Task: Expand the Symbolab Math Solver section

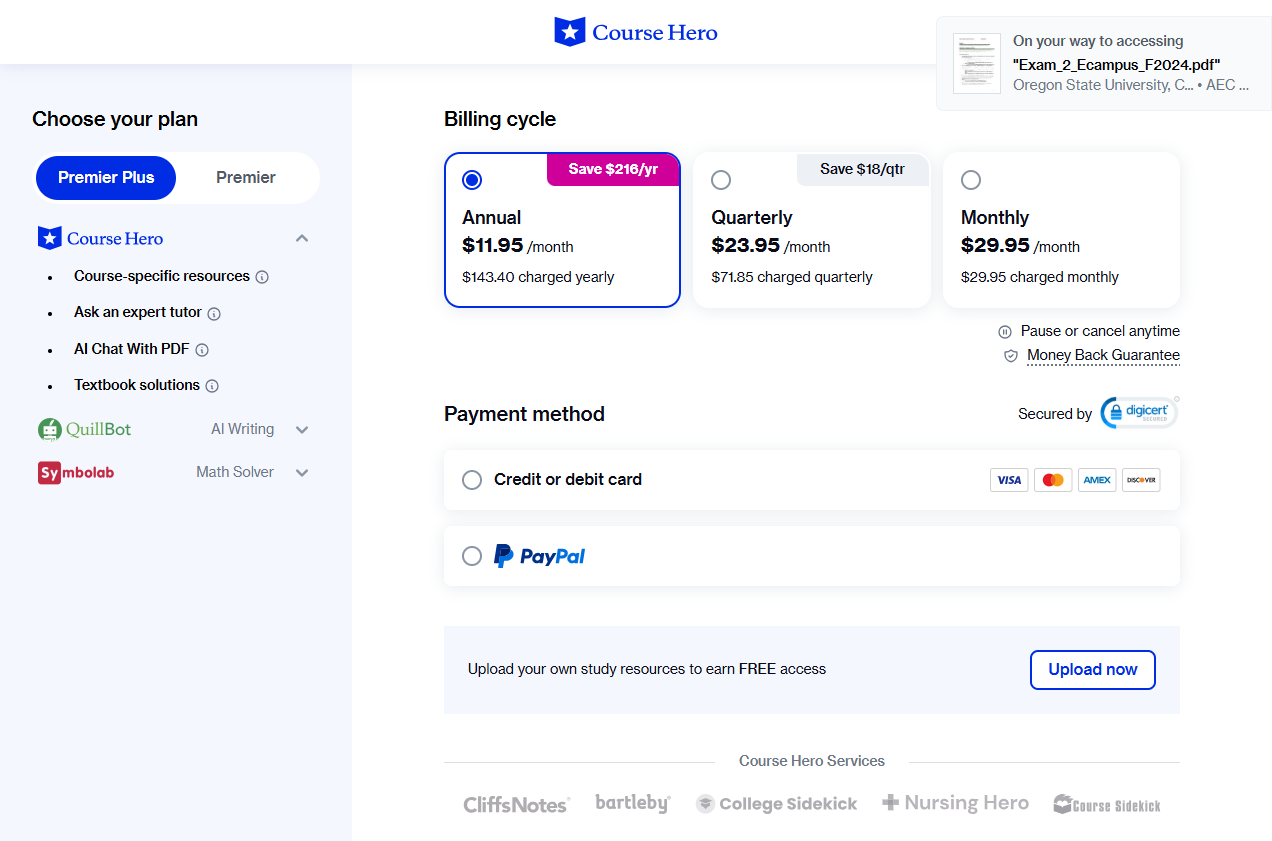Action: pos(302,472)
